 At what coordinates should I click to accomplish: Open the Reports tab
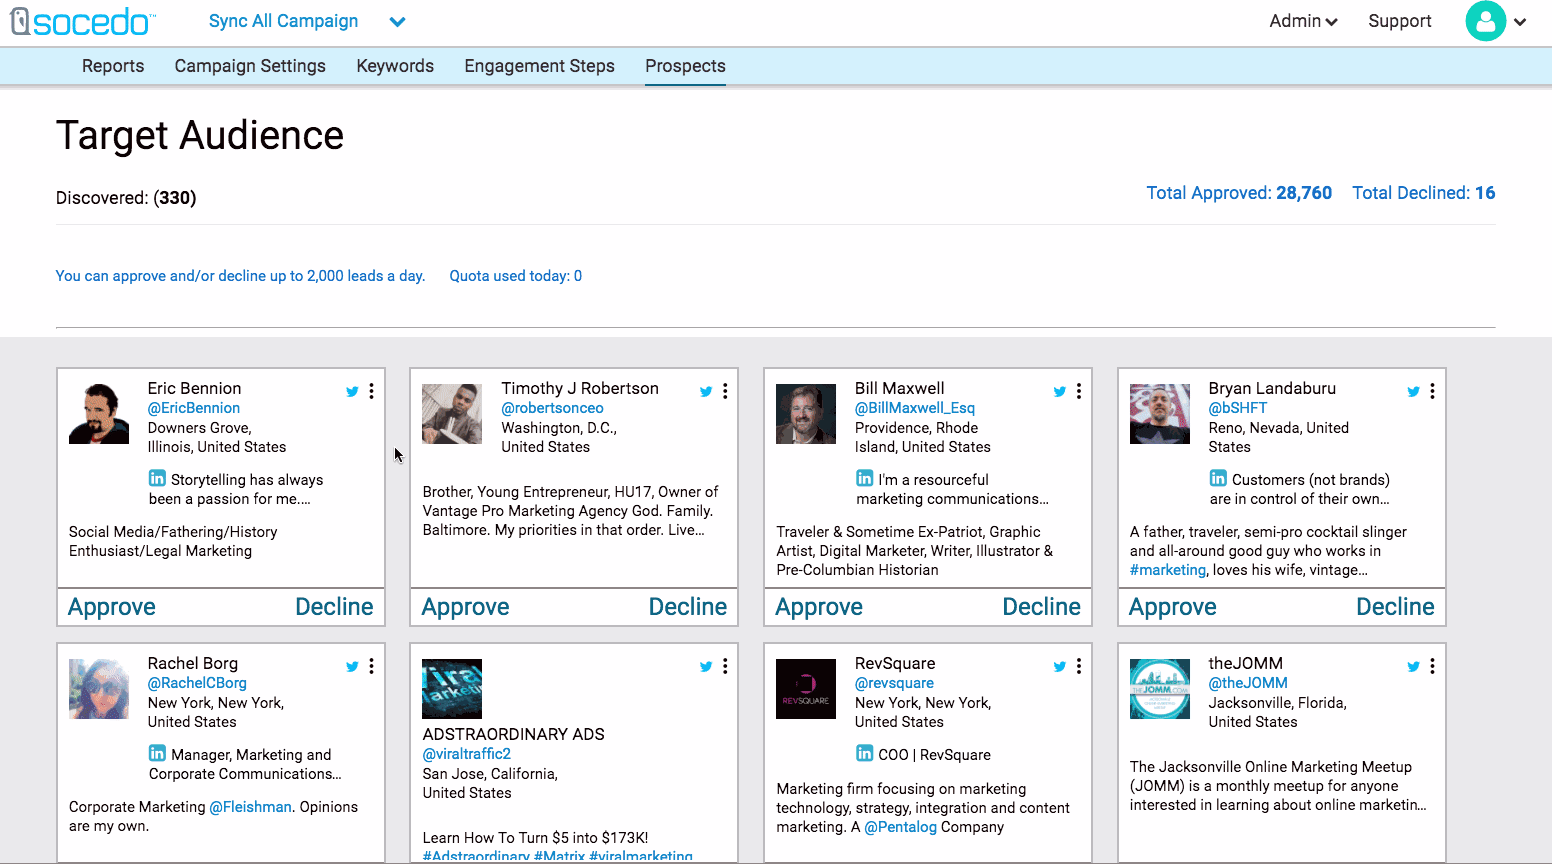(113, 66)
